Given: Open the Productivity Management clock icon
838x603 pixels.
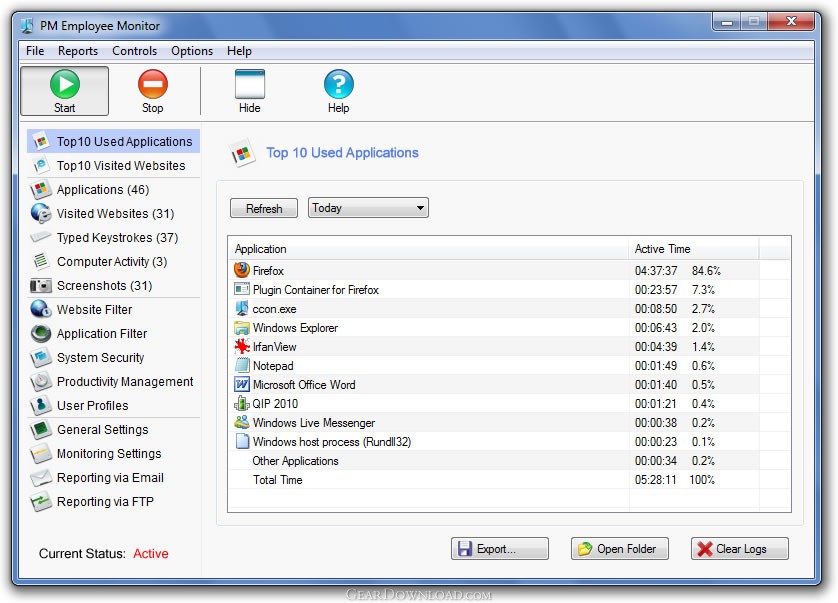Looking at the screenshot, I should click(x=41, y=381).
